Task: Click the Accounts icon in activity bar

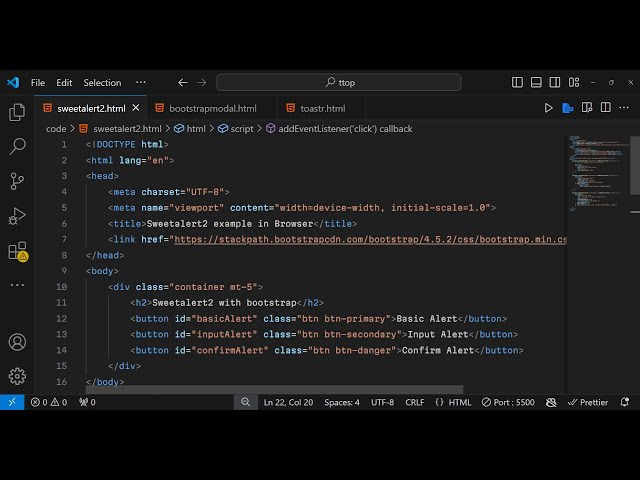Action: coord(17,342)
